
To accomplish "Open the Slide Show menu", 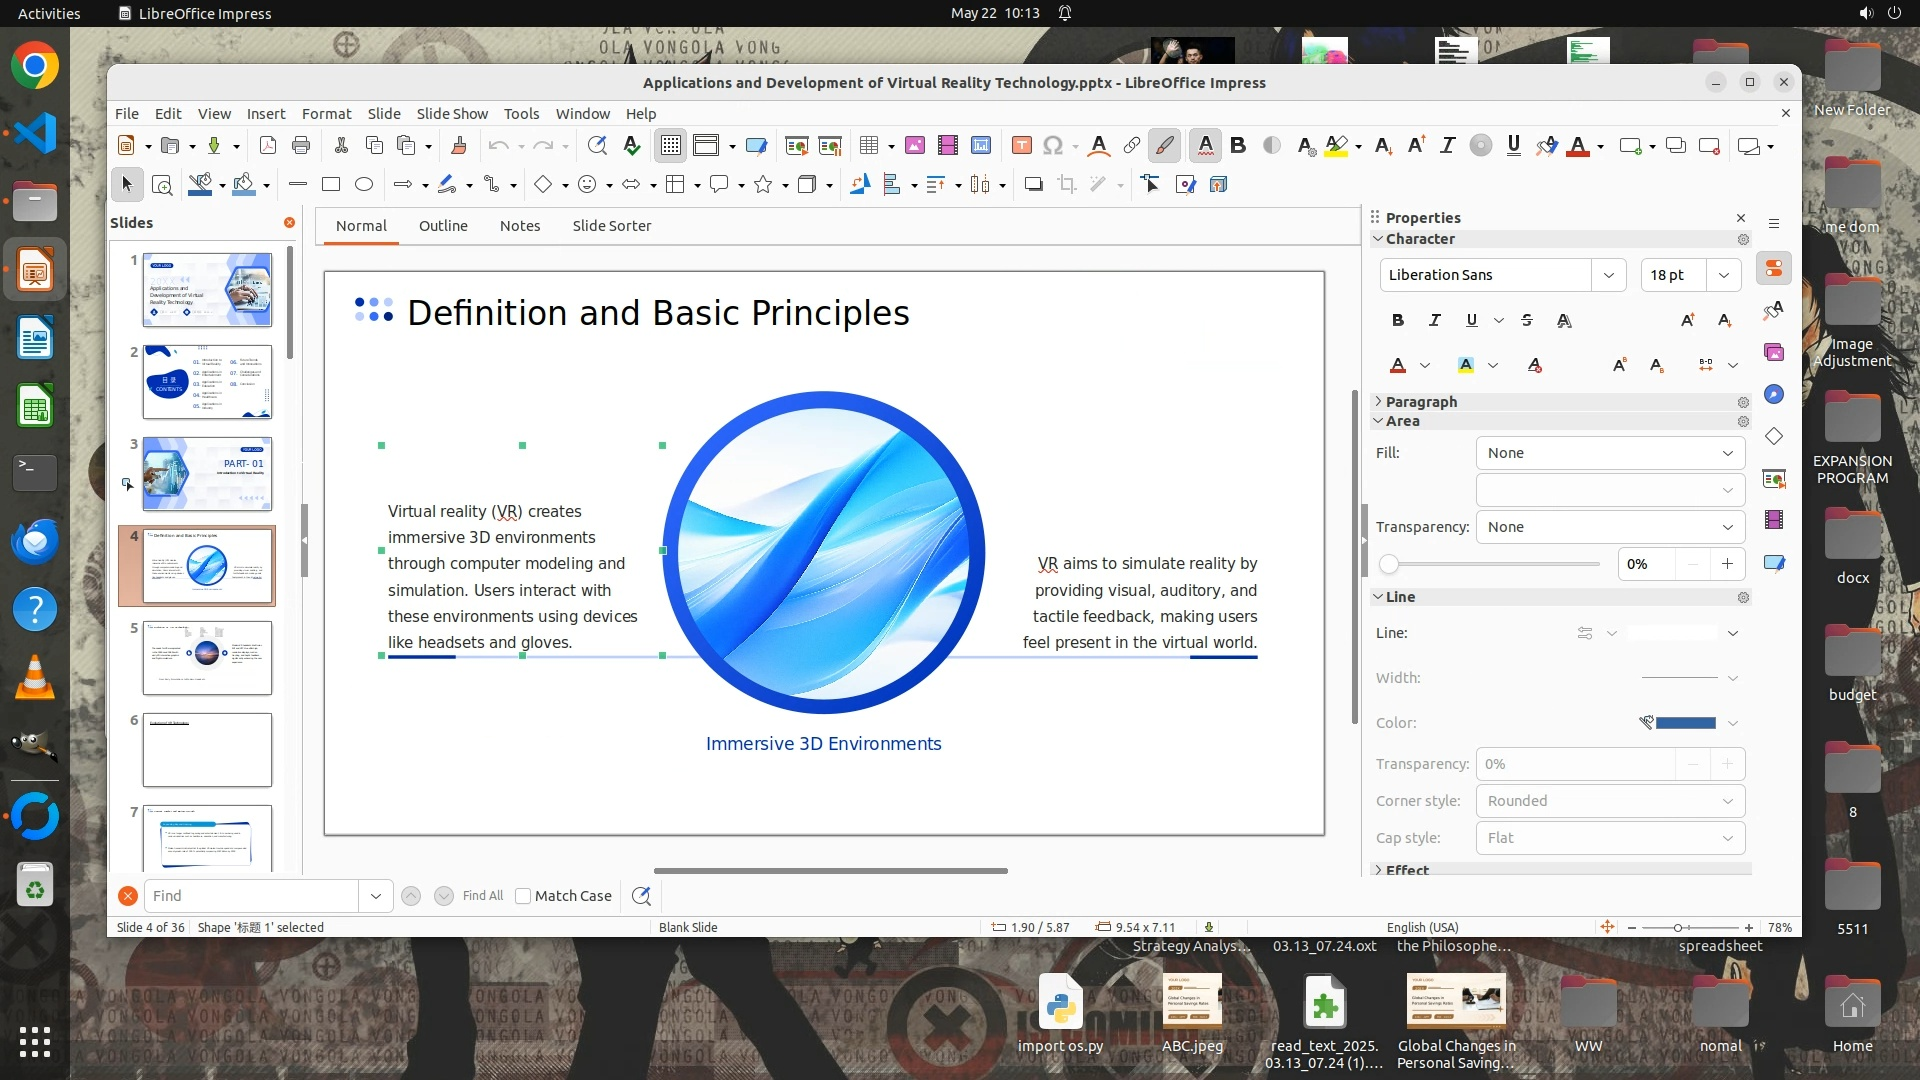I will 452,114.
